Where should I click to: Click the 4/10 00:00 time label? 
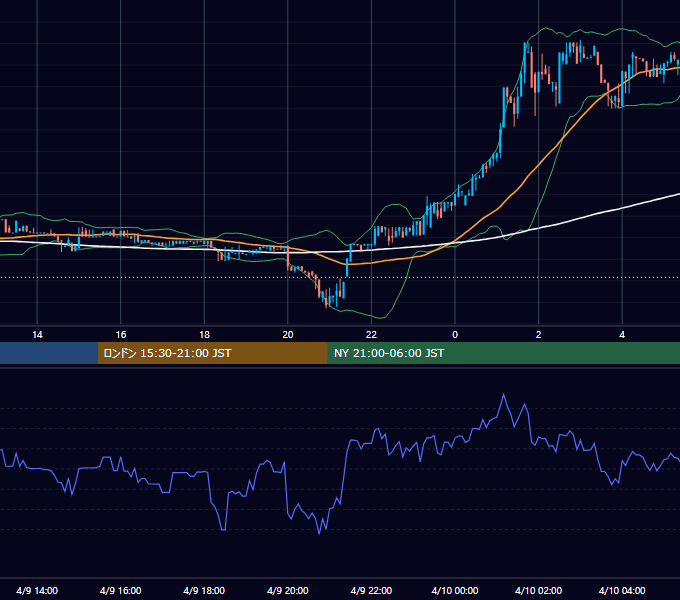455,590
